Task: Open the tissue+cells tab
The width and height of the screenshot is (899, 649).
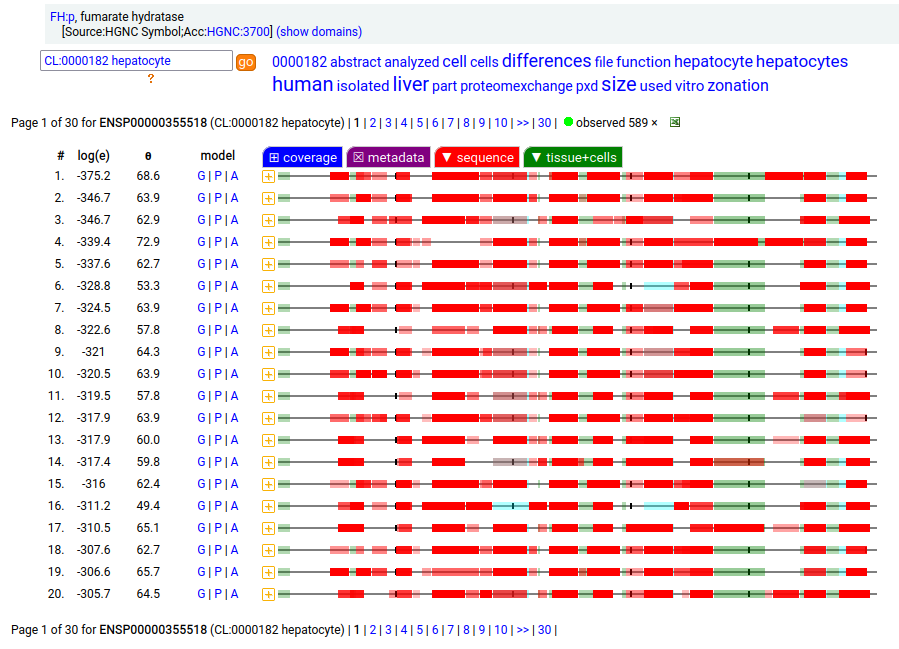Action: coord(573,157)
